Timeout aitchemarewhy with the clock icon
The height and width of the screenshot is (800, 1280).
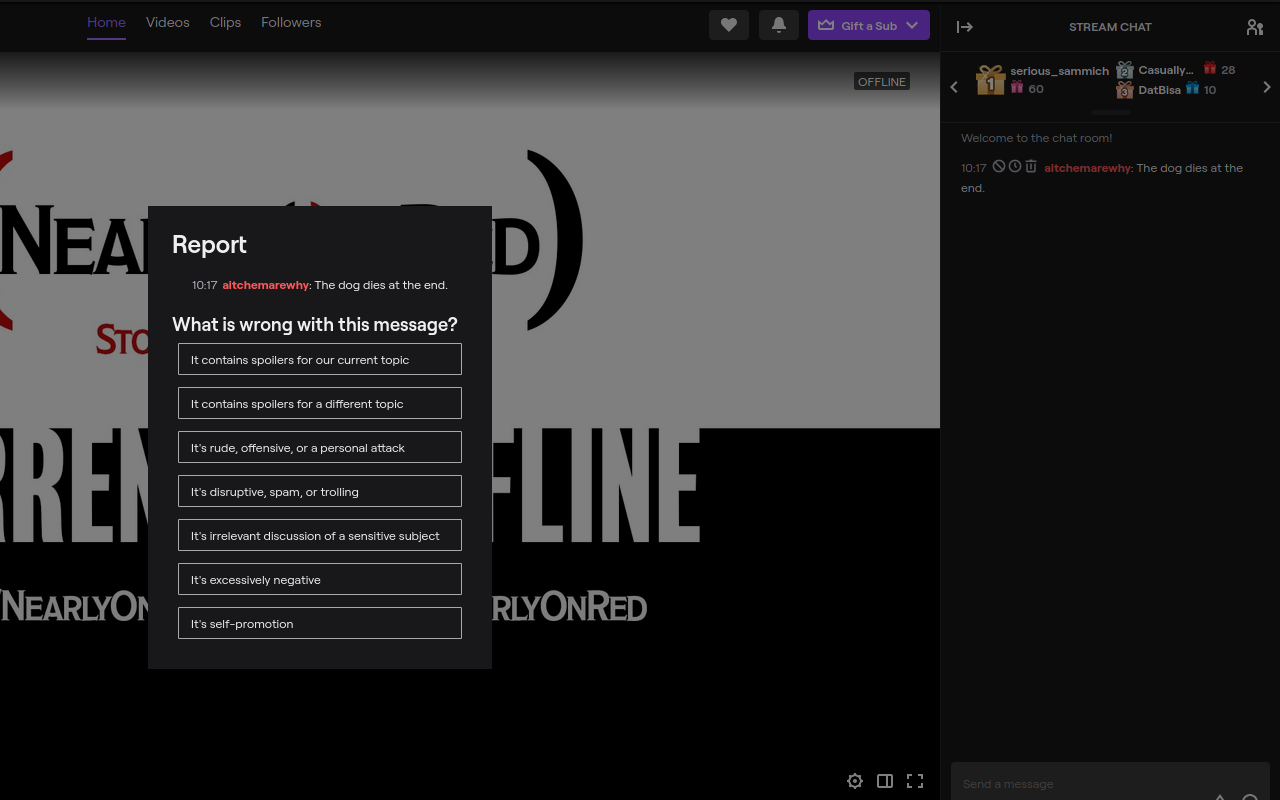point(1015,166)
